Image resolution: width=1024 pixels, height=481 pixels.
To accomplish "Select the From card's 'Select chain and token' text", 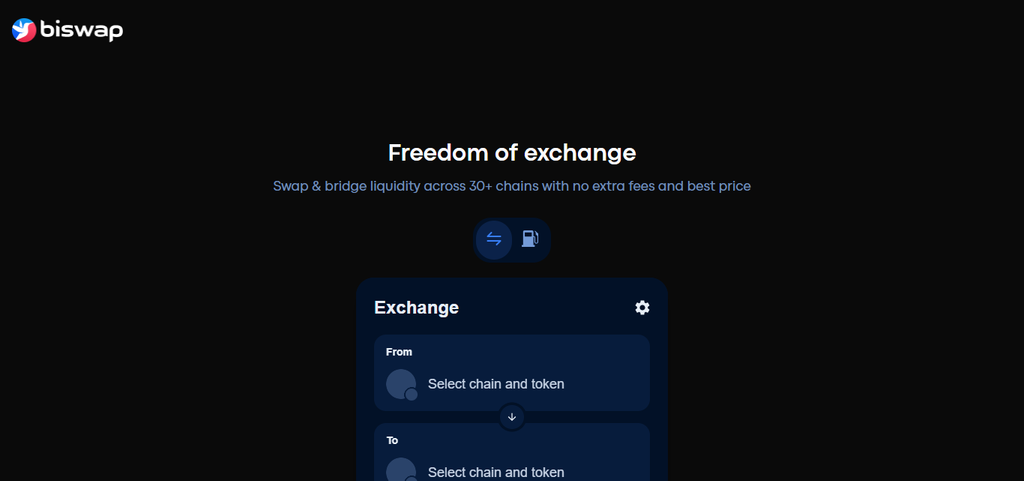I will pyautogui.click(x=496, y=384).
